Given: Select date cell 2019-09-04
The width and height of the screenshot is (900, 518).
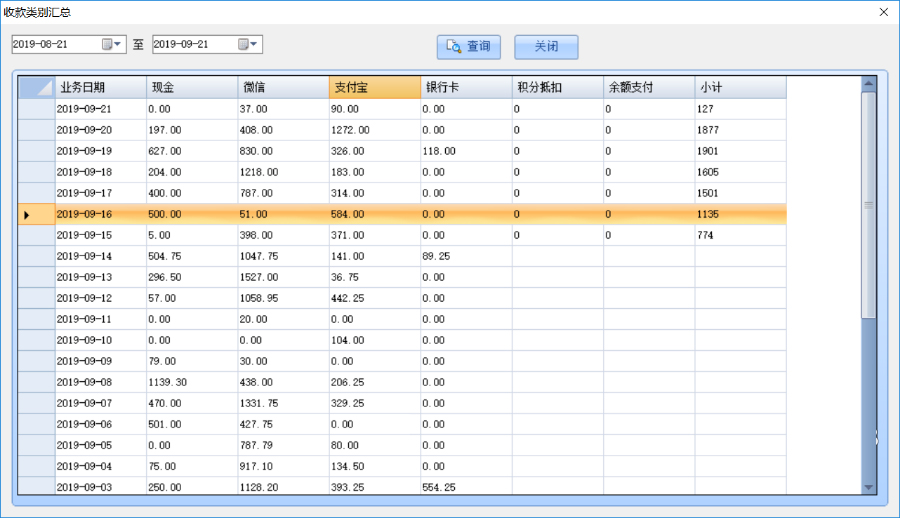Looking at the screenshot, I should tap(100, 466).
